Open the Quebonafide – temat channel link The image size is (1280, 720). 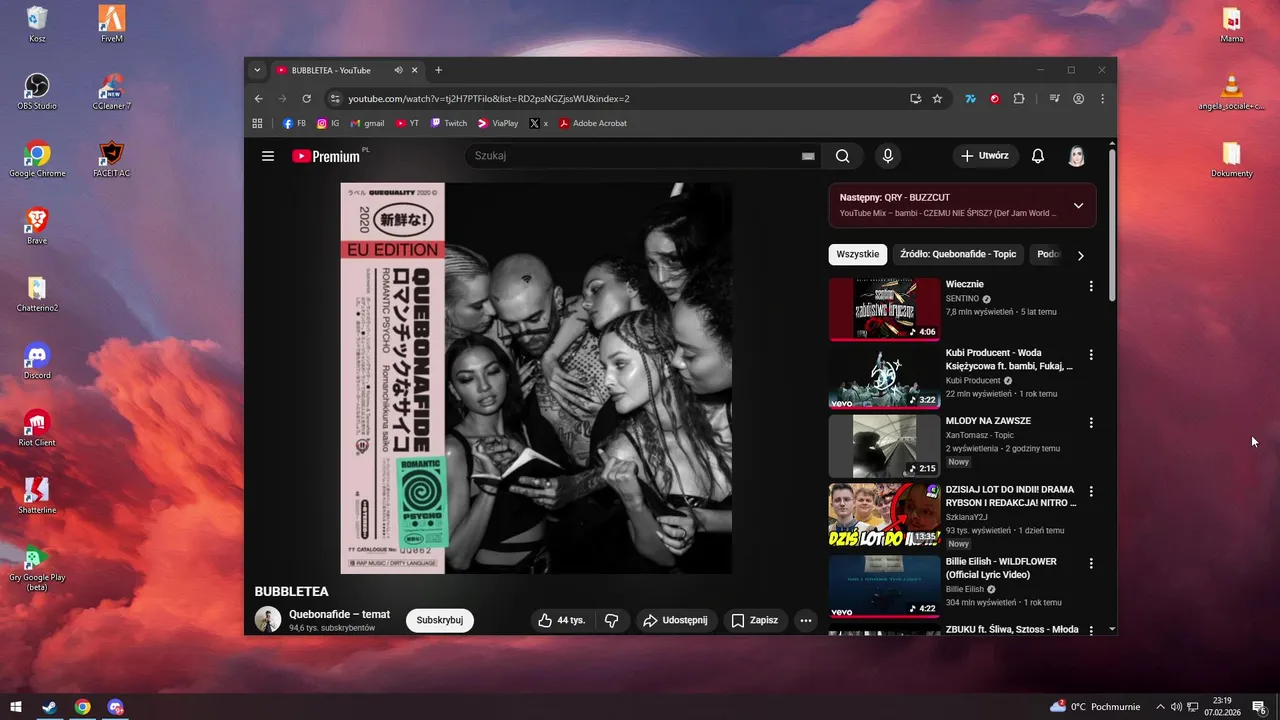(x=340, y=614)
